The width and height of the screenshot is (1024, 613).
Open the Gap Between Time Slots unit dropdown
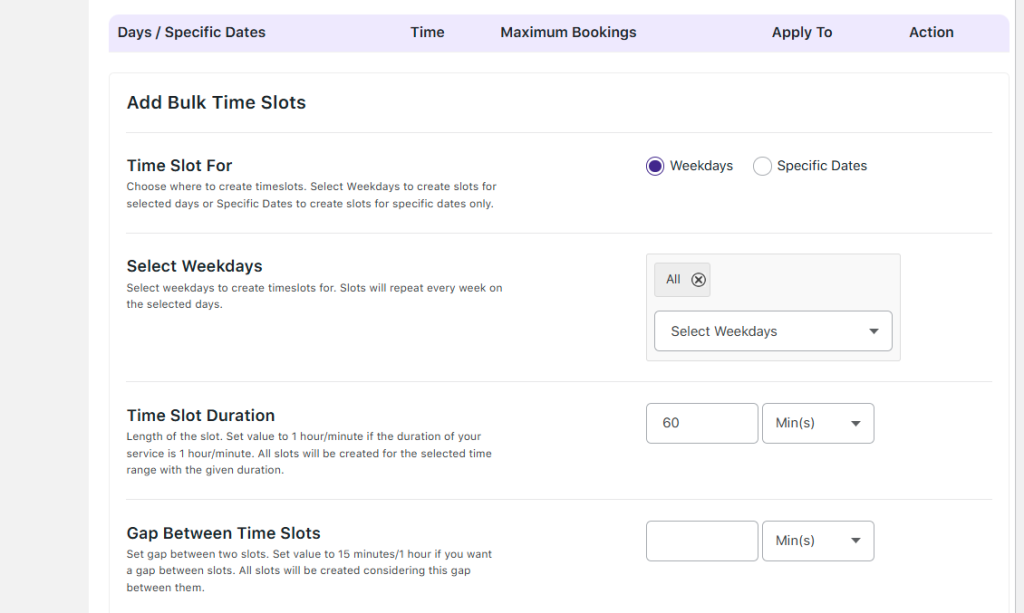(x=817, y=541)
